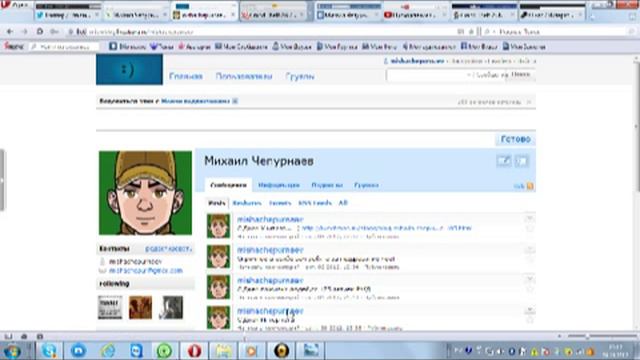Click the Yandex search field on the bookmarks bar
This screenshot has height=360, width=640.
(65, 47)
